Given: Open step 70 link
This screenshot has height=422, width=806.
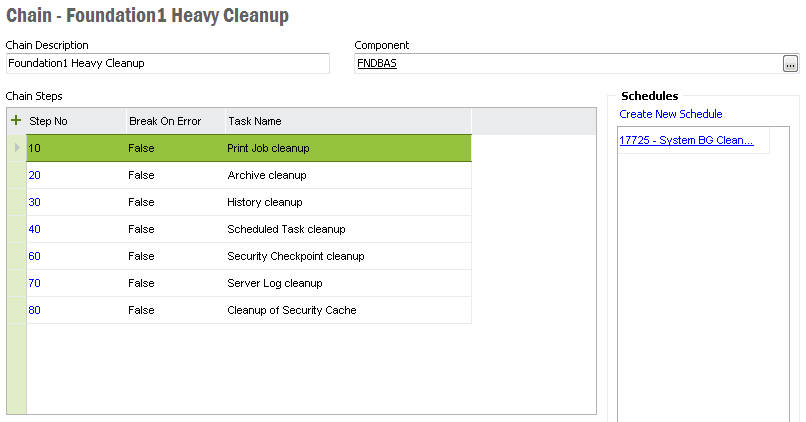Looking at the screenshot, I should pyautogui.click(x=35, y=283).
